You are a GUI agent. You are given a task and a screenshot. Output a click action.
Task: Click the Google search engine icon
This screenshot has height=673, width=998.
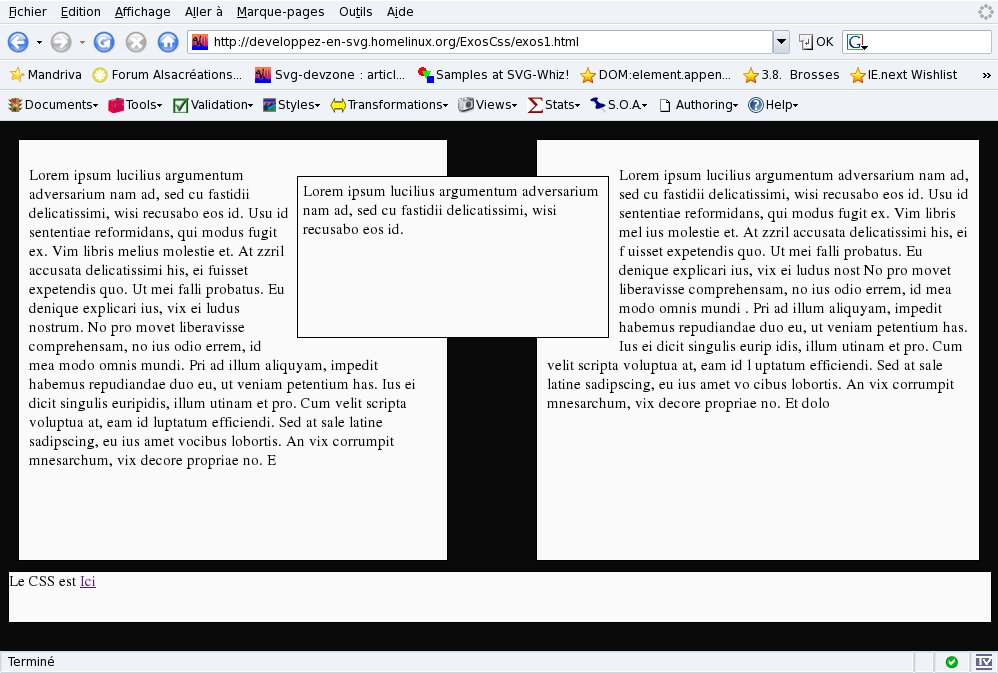click(856, 42)
